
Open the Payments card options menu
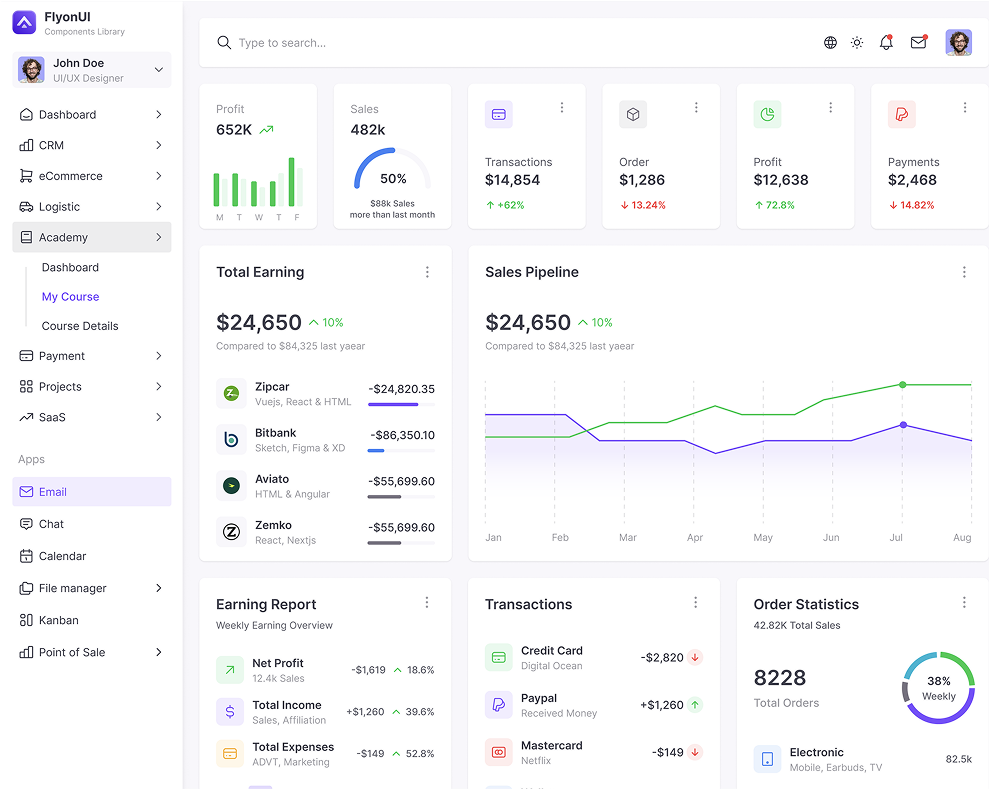tap(964, 108)
